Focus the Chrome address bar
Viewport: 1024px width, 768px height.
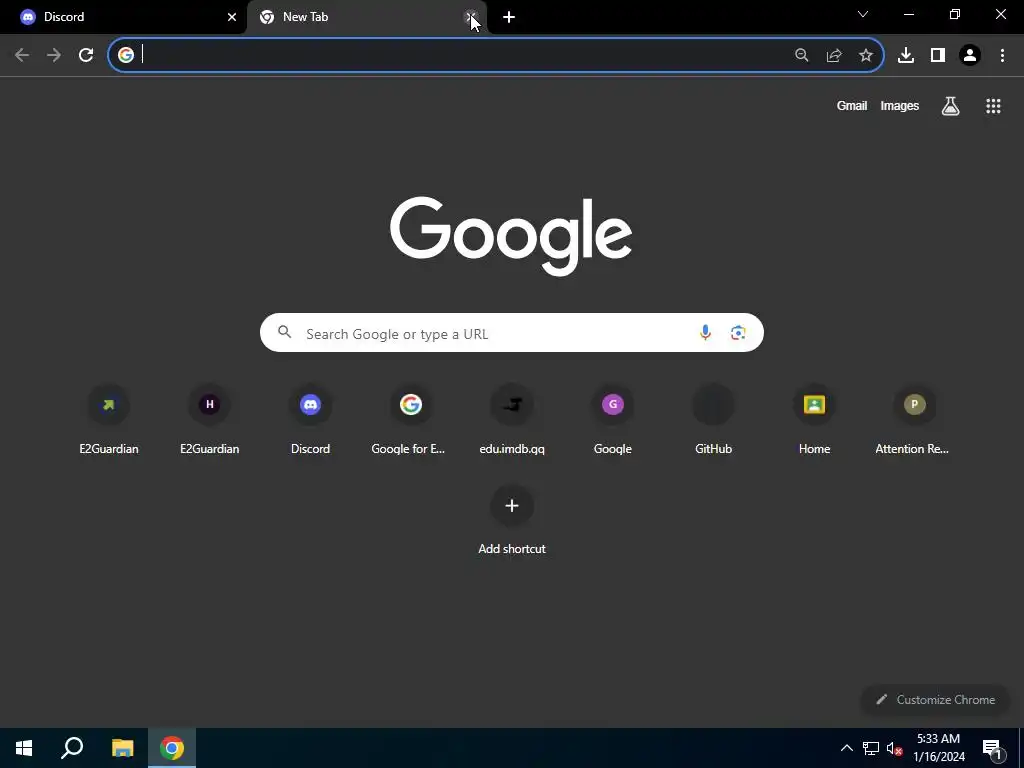click(x=496, y=55)
